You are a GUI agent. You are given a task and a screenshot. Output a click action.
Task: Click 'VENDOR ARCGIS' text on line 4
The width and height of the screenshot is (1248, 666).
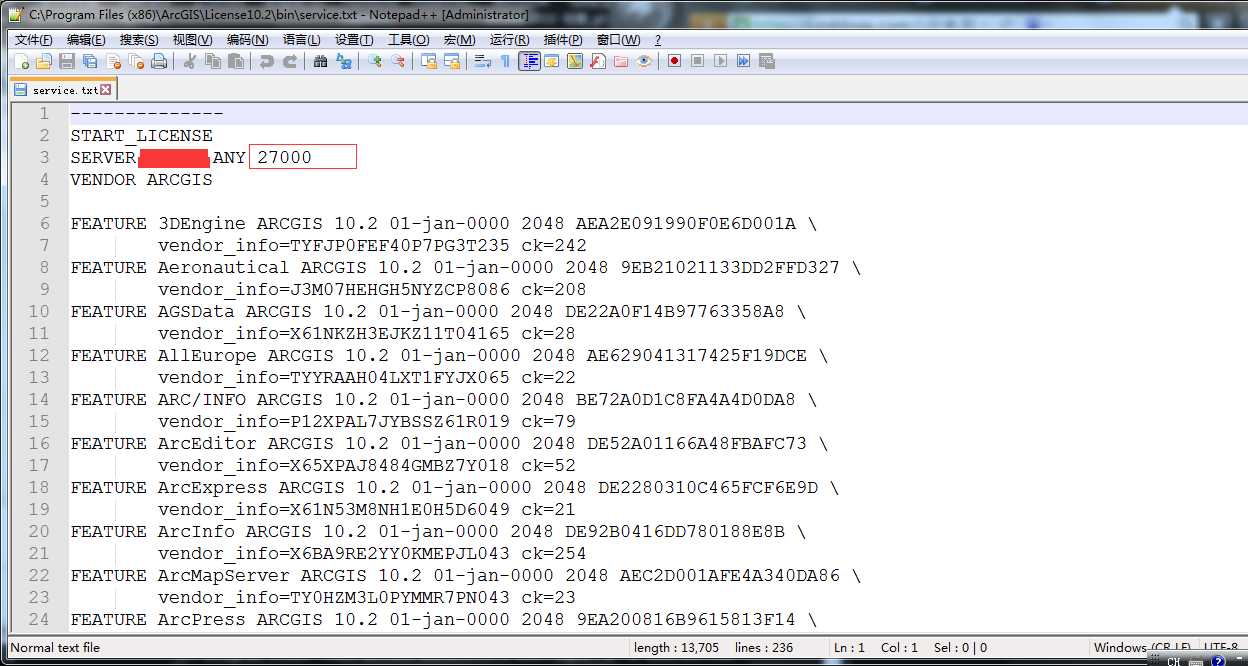coord(141,179)
